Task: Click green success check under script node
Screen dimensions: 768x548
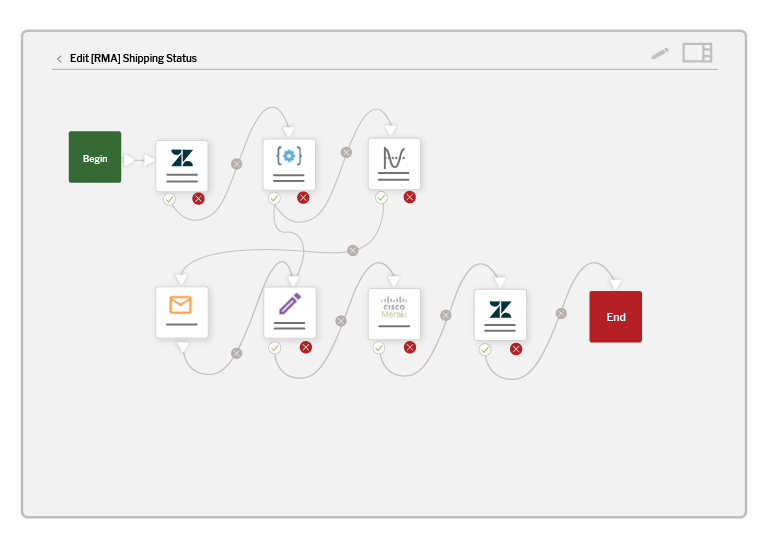Action: tap(274, 198)
